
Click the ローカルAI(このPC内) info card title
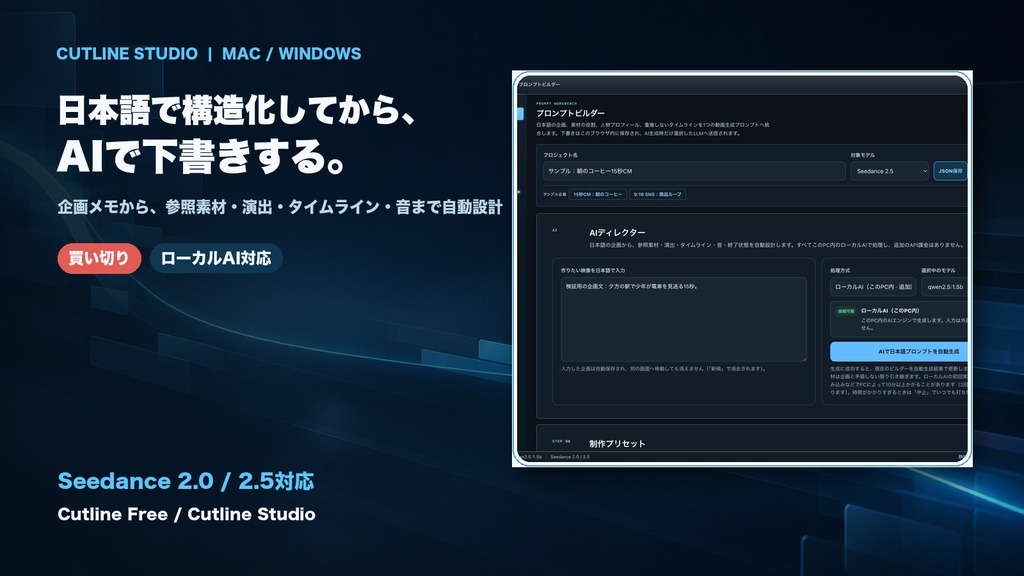[889, 311]
